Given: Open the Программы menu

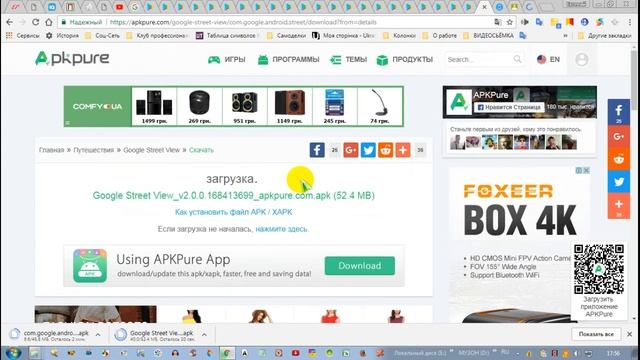Looking at the screenshot, I should coord(288,60).
